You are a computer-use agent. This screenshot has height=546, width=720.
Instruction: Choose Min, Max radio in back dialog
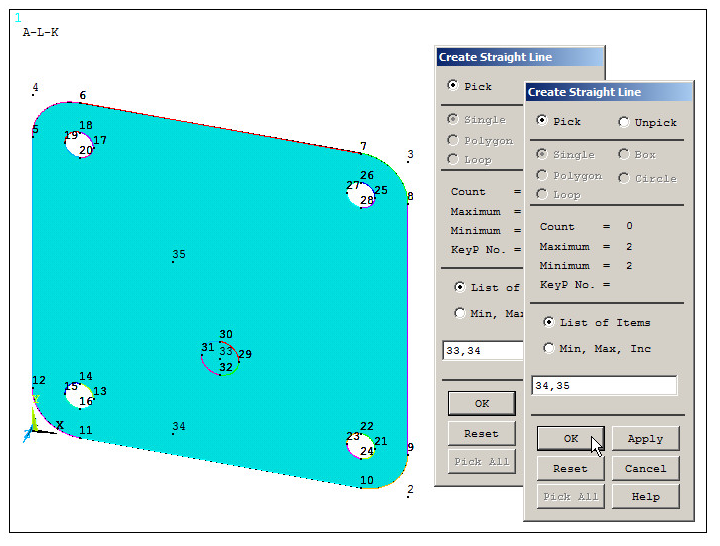tap(460, 313)
